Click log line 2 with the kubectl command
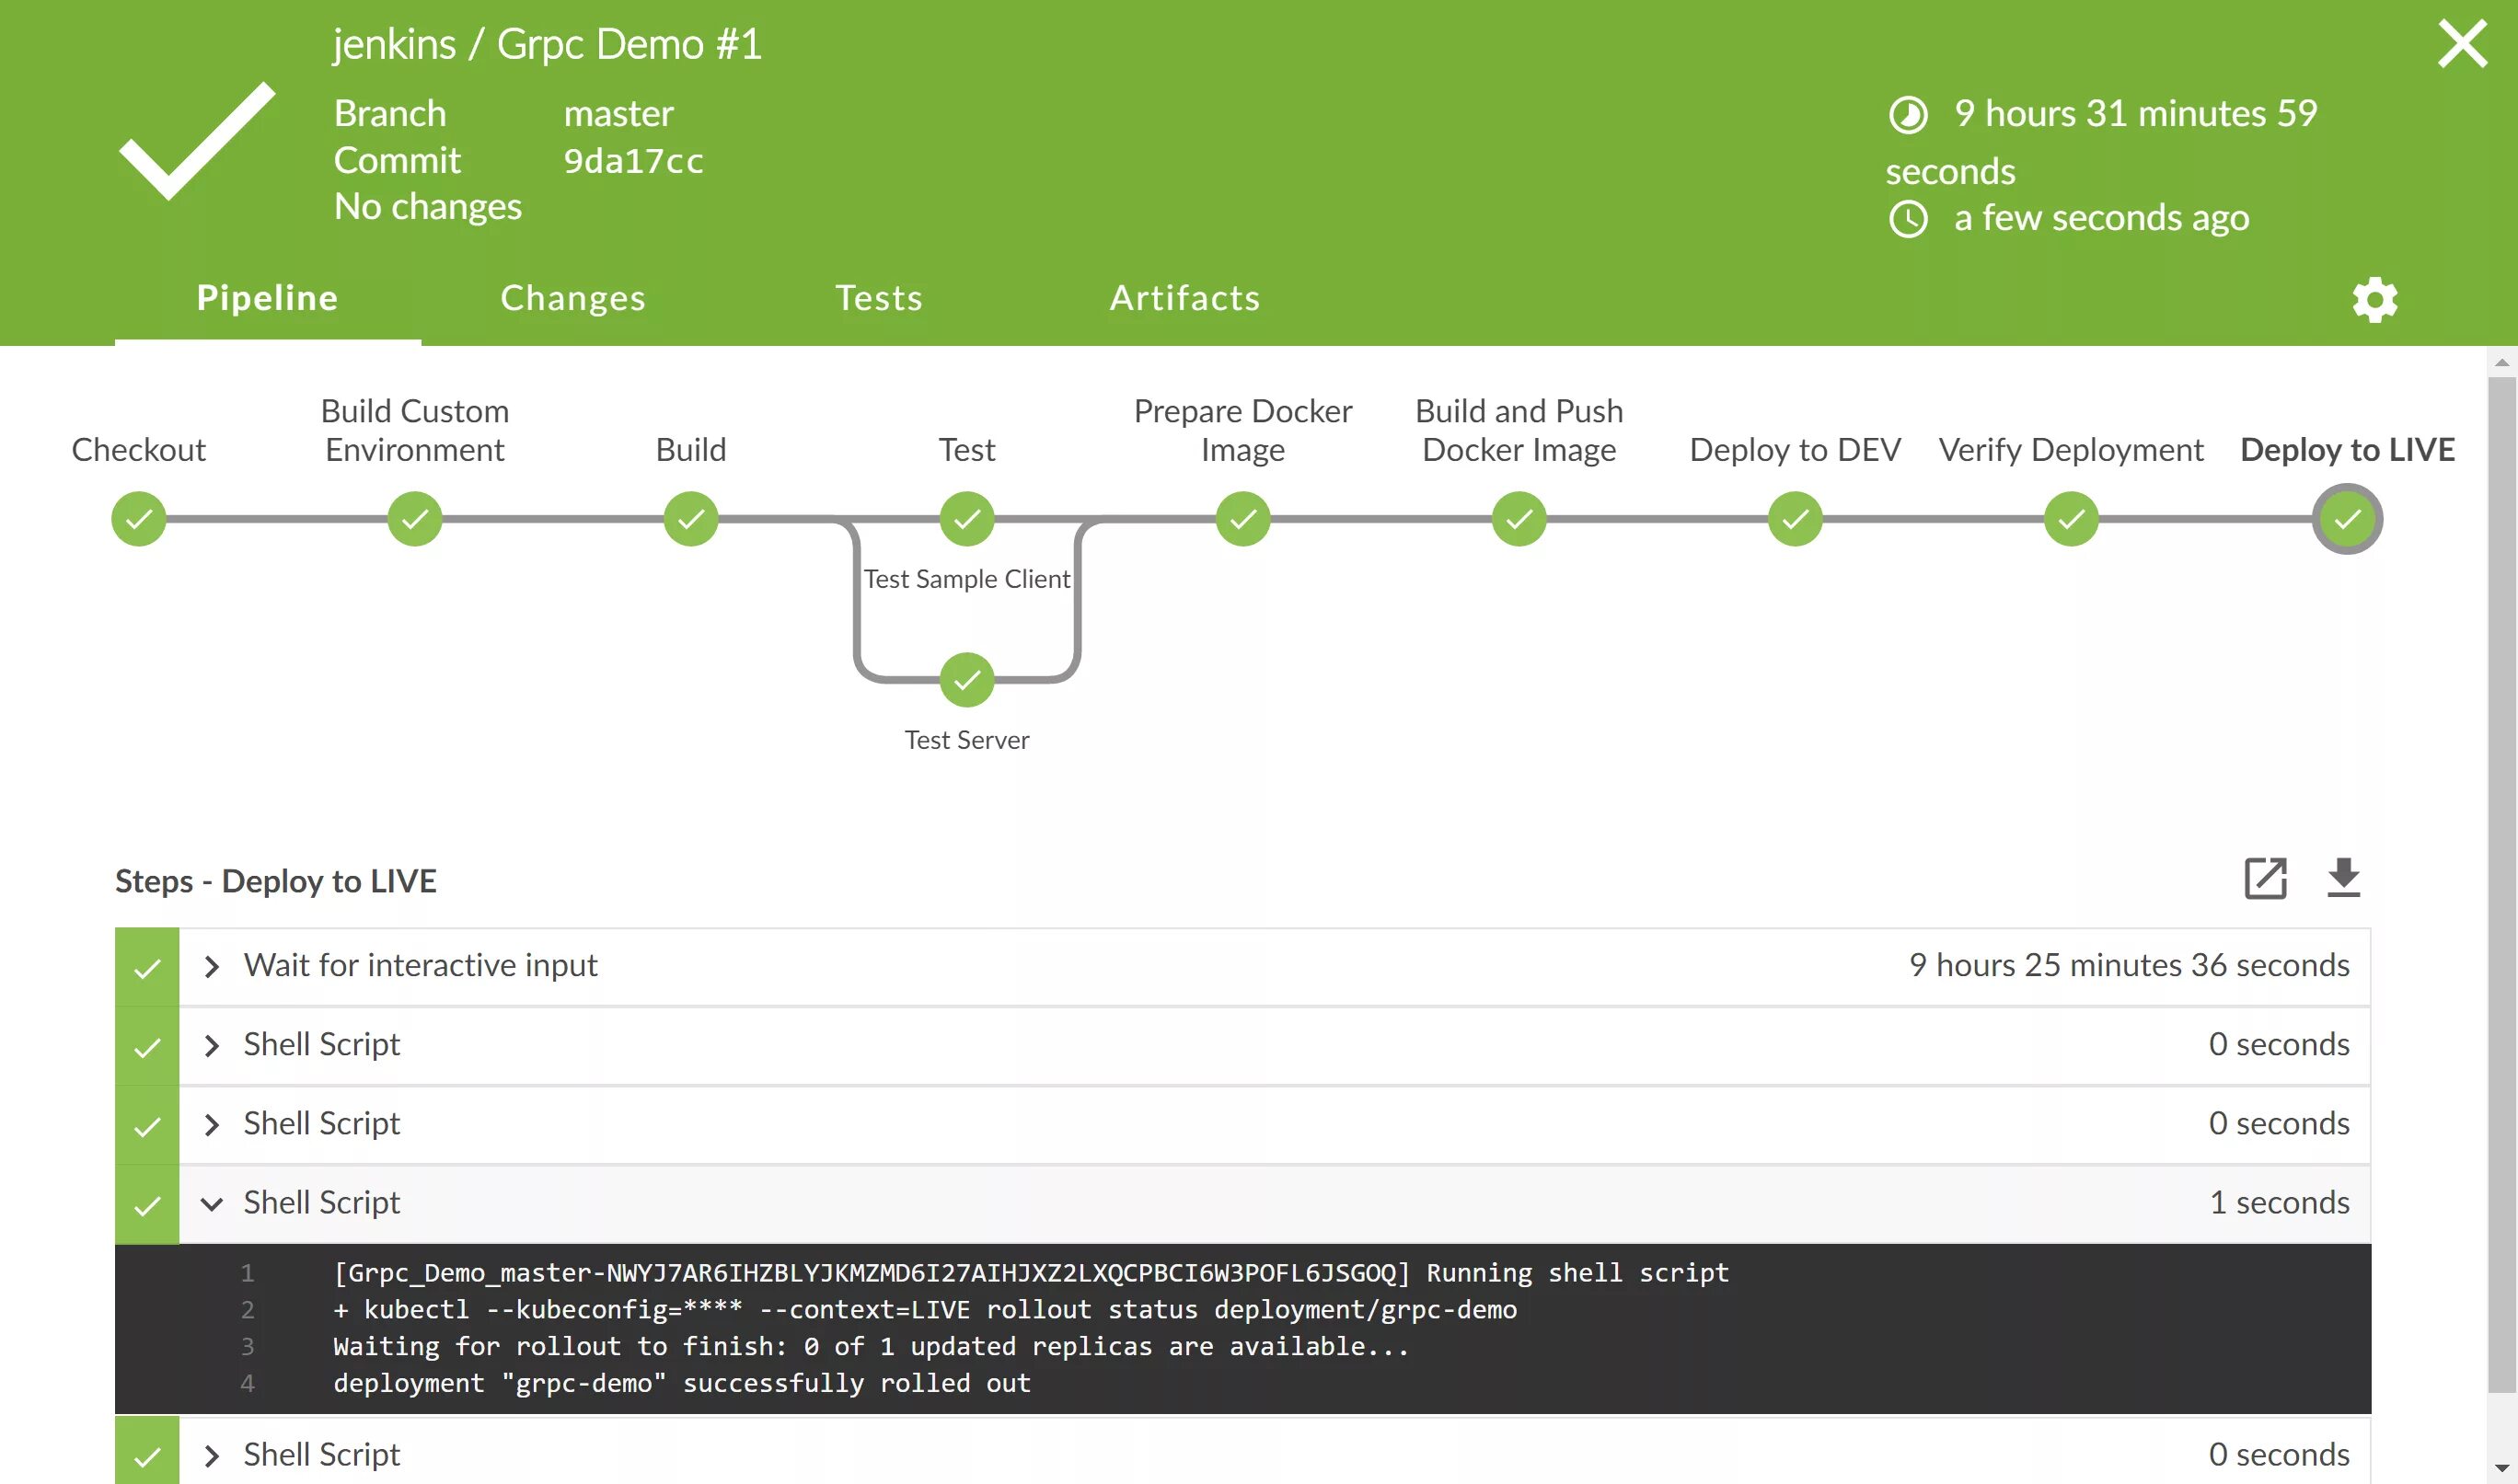2518x1484 pixels. (x=925, y=1310)
